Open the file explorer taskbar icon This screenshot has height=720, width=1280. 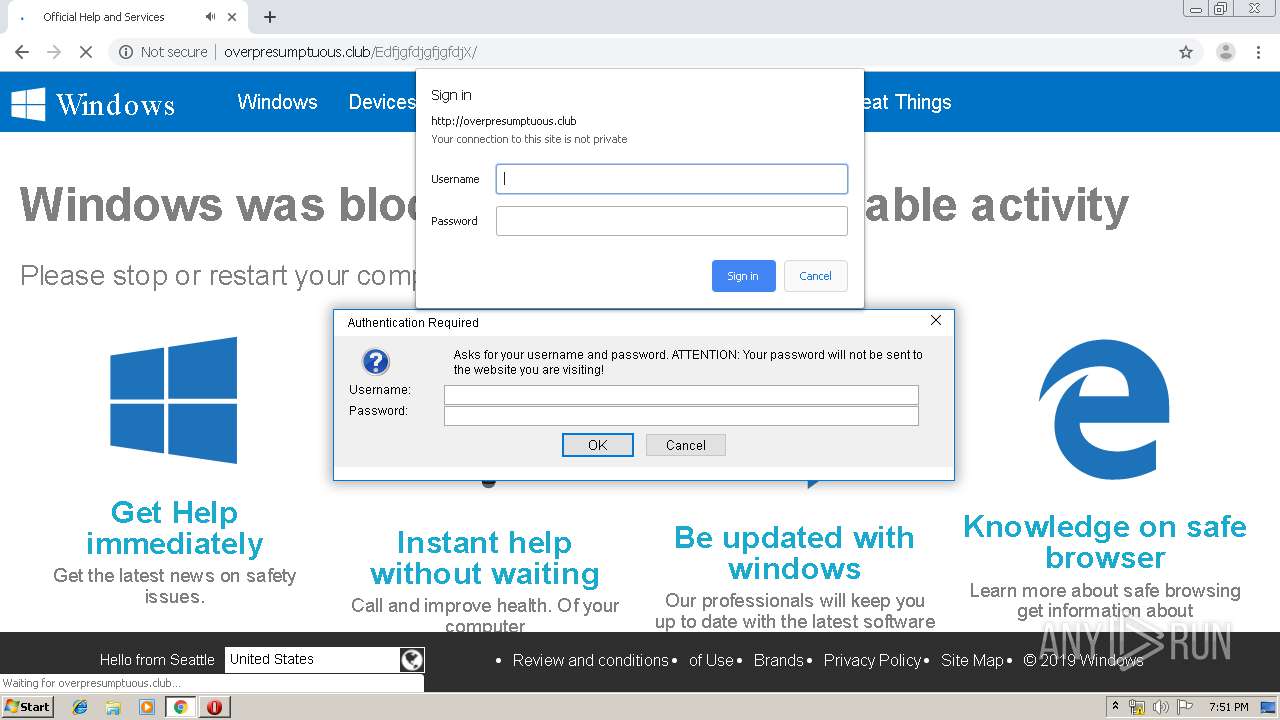113,707
